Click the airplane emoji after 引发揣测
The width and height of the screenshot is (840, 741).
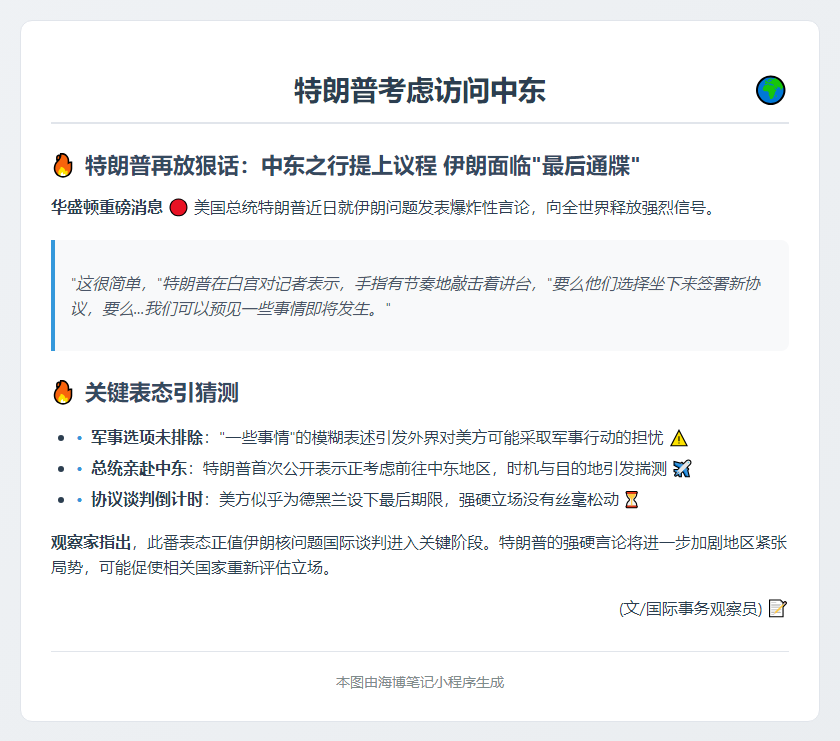[682, 469]
